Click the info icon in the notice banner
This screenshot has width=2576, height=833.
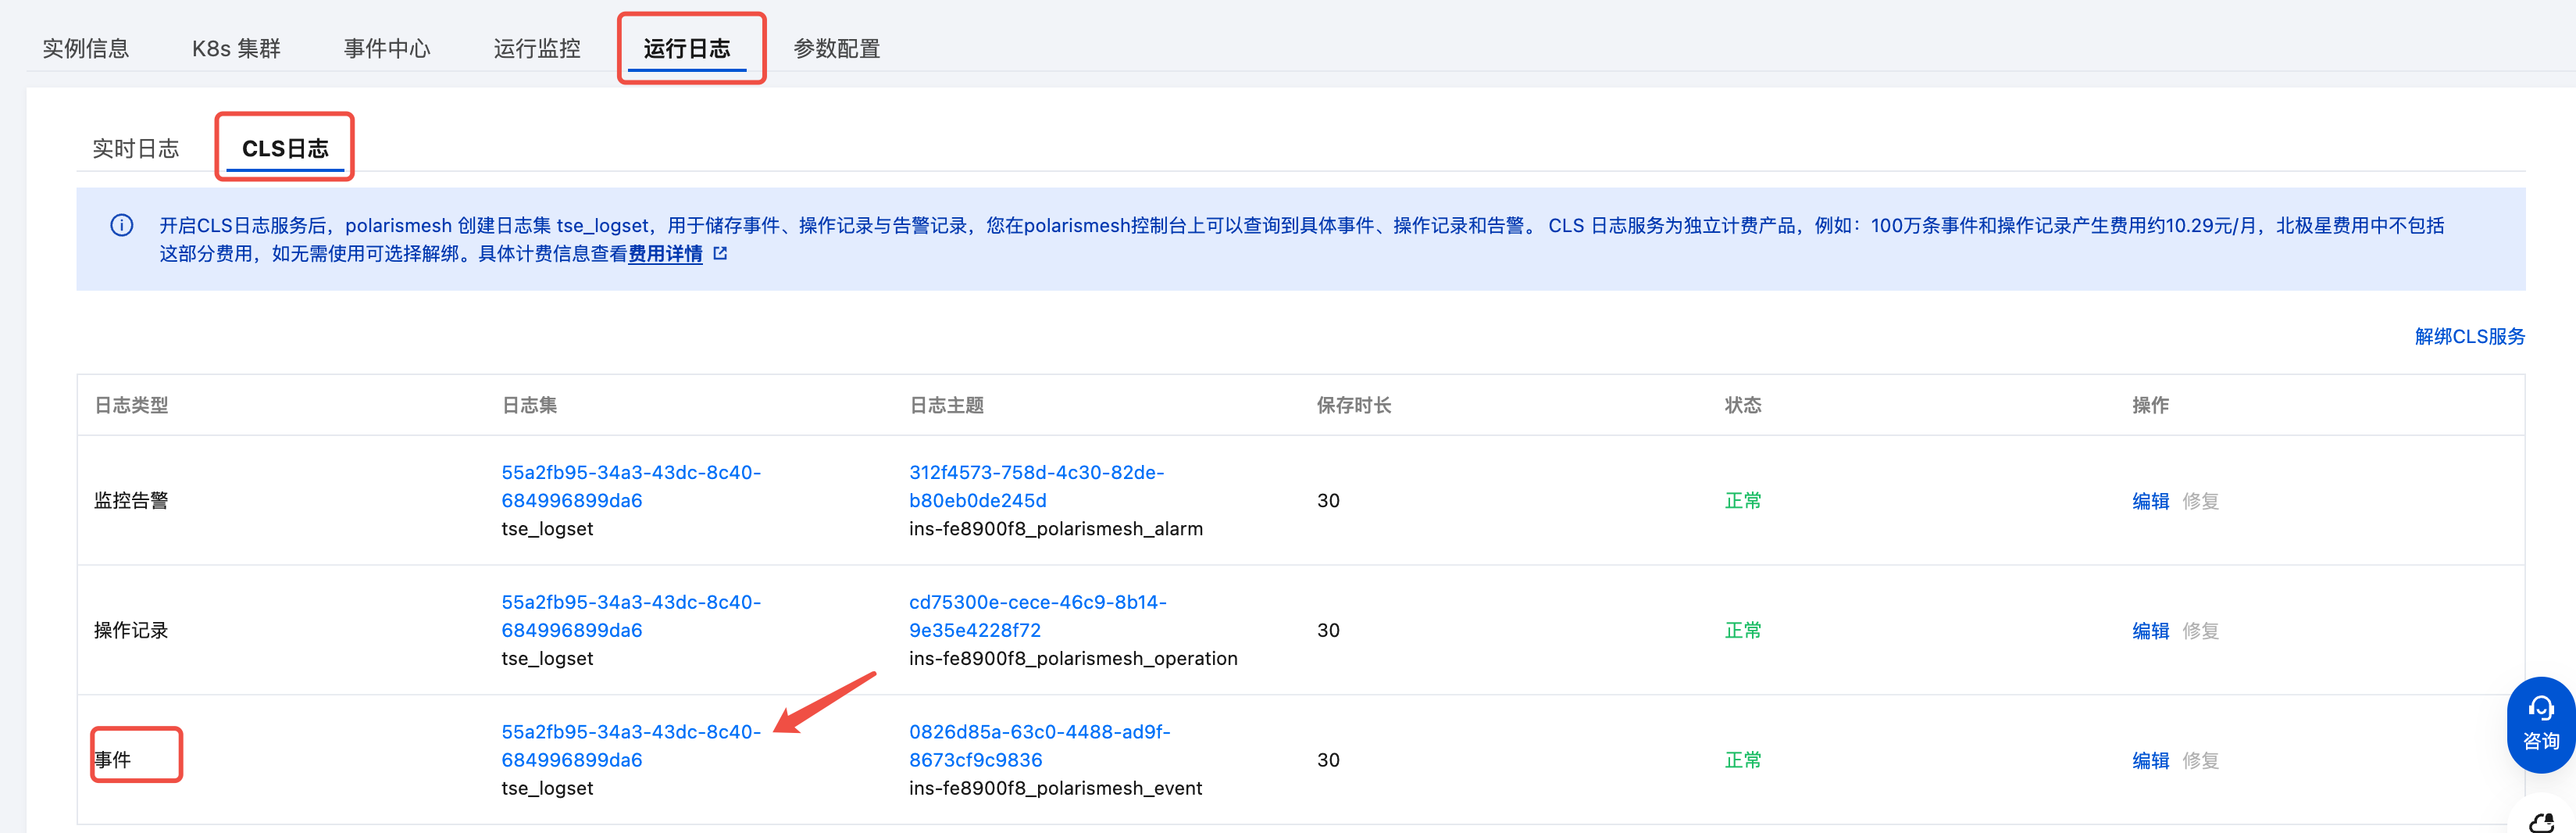coord(121,225)
